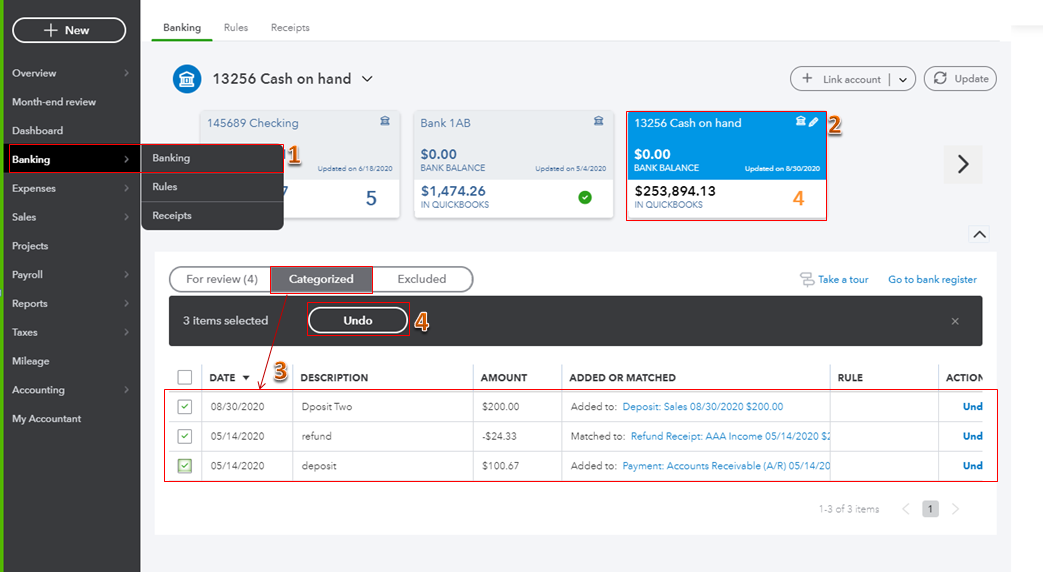Click the bank icon on Bank 1AB card
The width and height of the screenshot is (1043, 572).
(598, 122)
